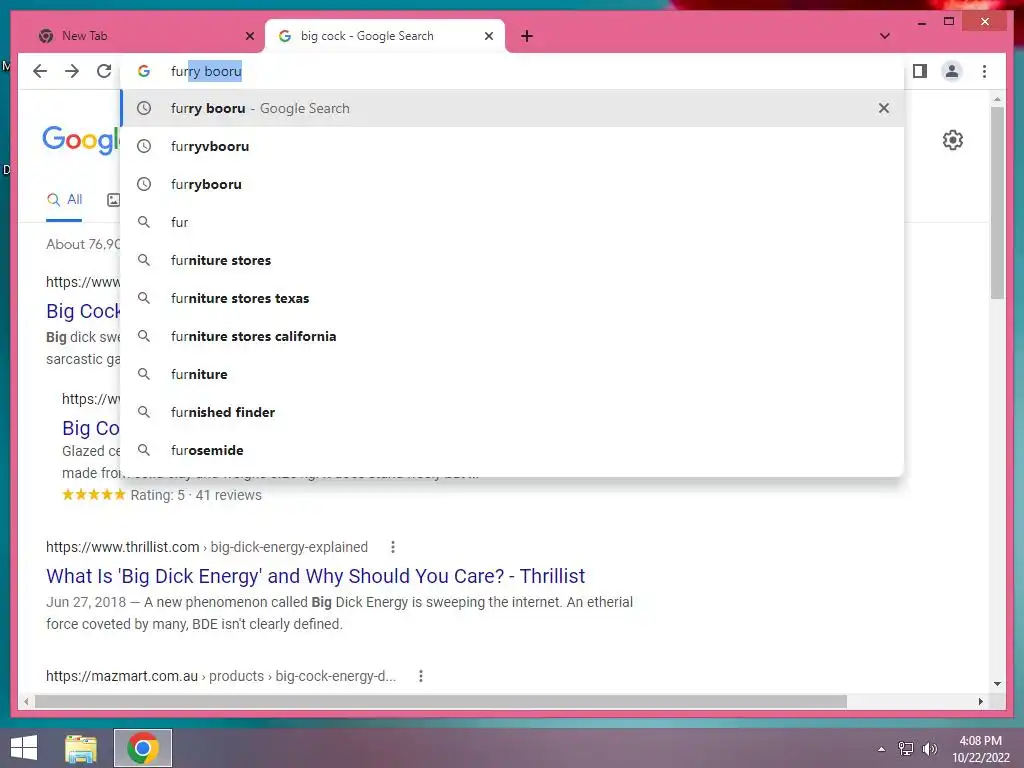Pick the 'furosemide' search suggestion
Viewport: 1024px width, 768px height.
click(512, 450)
